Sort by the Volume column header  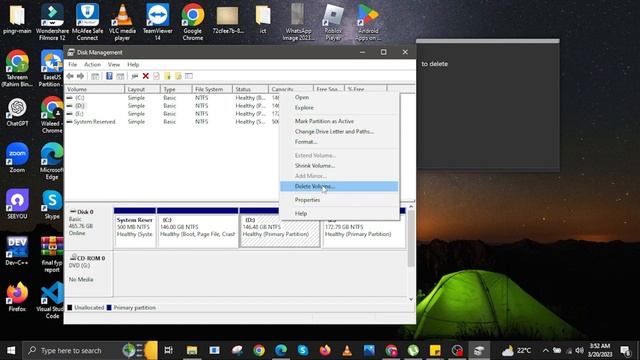[94, 89]
